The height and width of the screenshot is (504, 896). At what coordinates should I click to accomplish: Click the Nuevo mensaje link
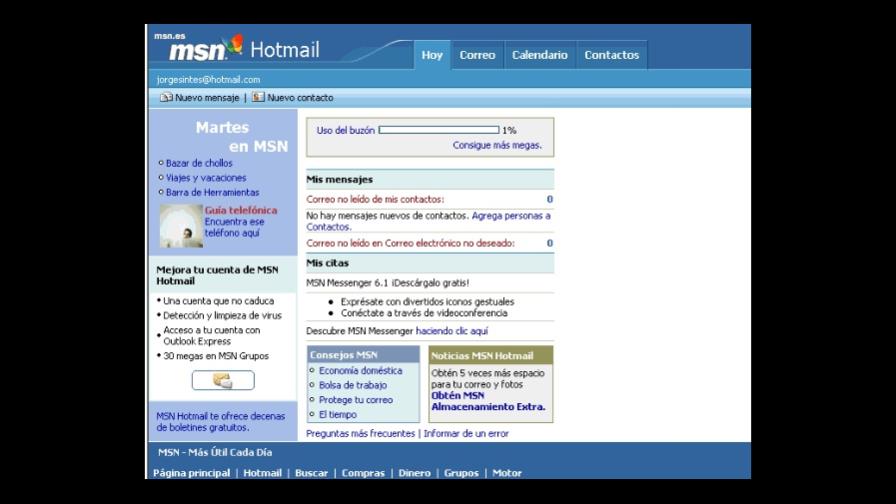pyautogui.click(x=207, y=98)
